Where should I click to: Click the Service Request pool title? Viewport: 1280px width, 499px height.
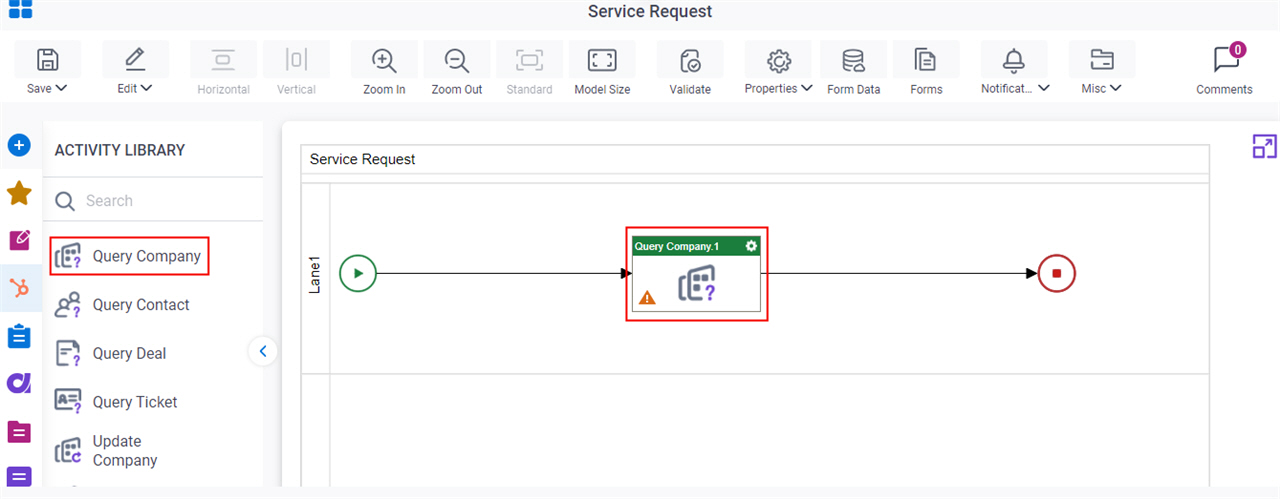(x=362, y=159)
